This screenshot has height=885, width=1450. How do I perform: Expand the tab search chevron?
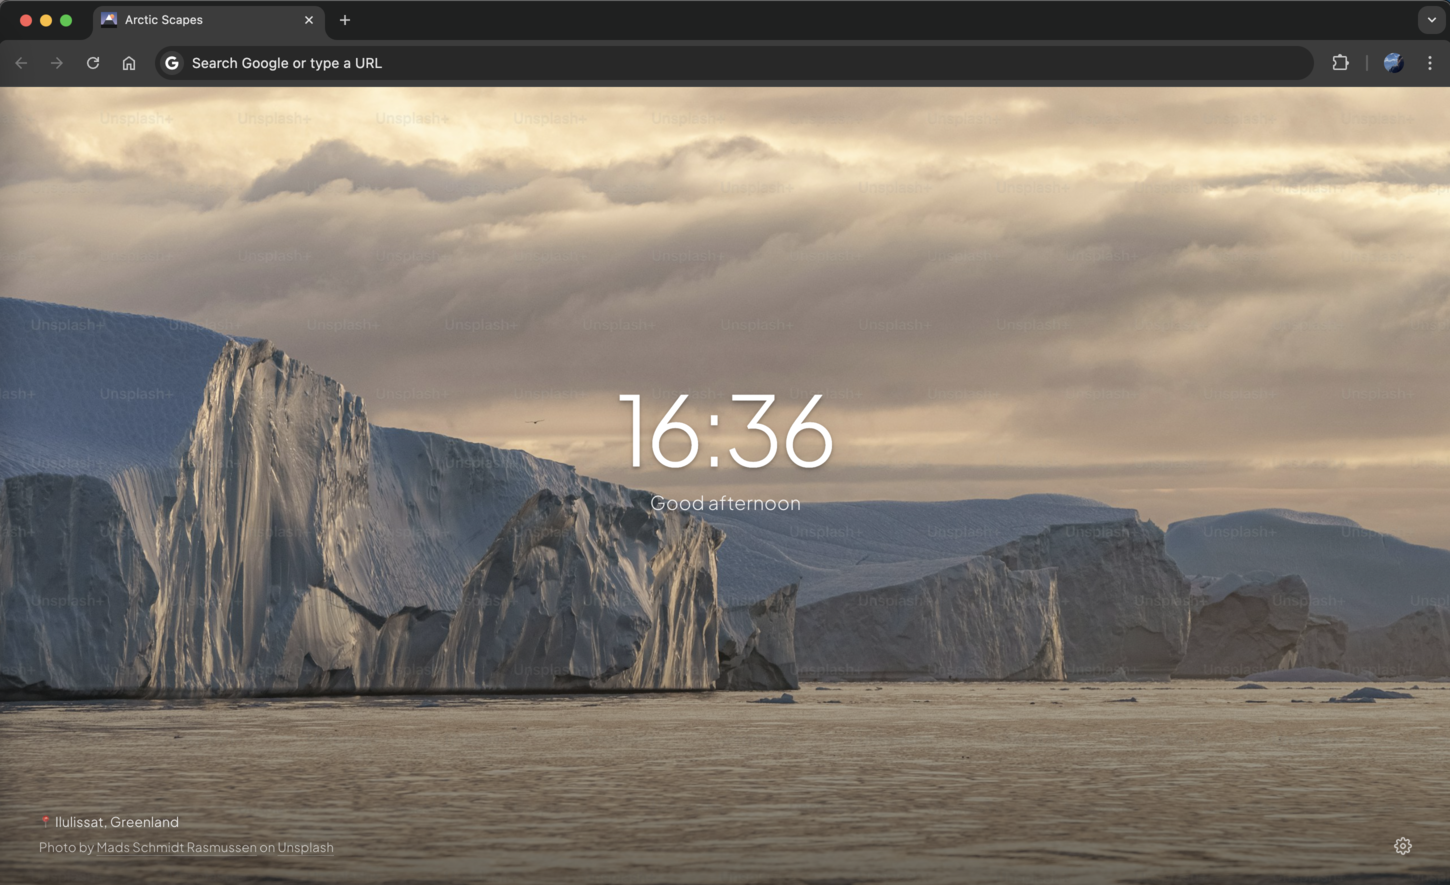(1431, 20)
